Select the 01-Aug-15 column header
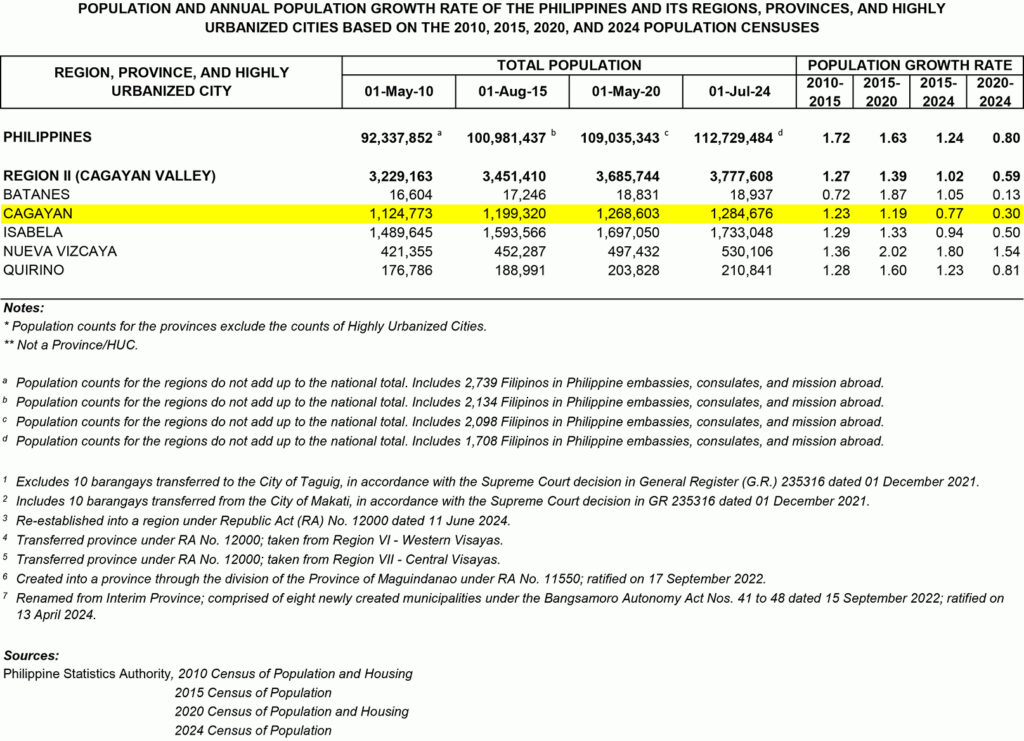Screen dimensions: 1024x741 pyautogui.click(x=512, y=92)
